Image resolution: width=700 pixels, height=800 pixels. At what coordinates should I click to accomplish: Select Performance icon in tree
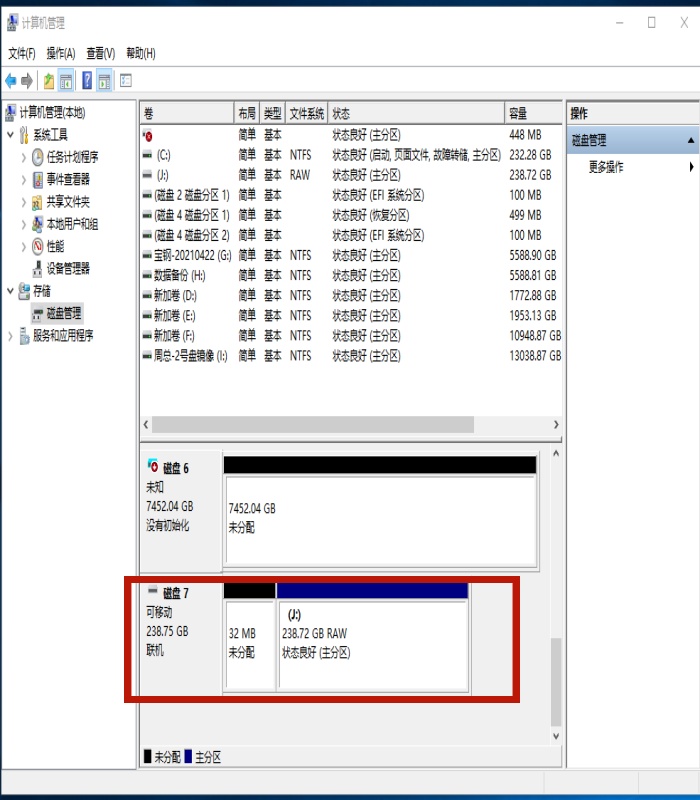tap(38, 247)
